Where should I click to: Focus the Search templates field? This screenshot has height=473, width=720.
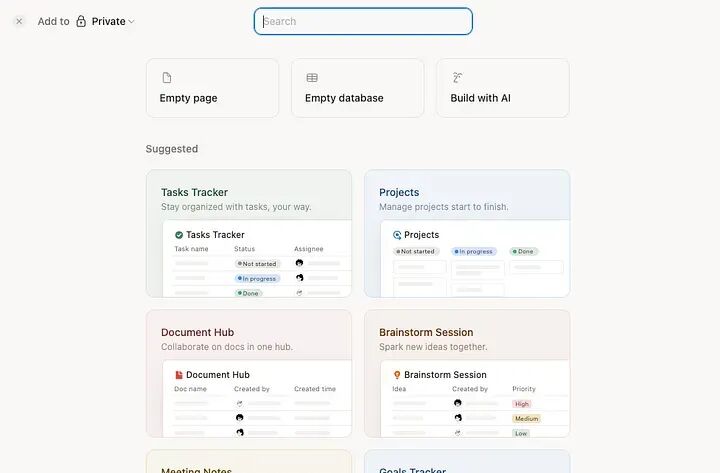[x=363, y=21]
